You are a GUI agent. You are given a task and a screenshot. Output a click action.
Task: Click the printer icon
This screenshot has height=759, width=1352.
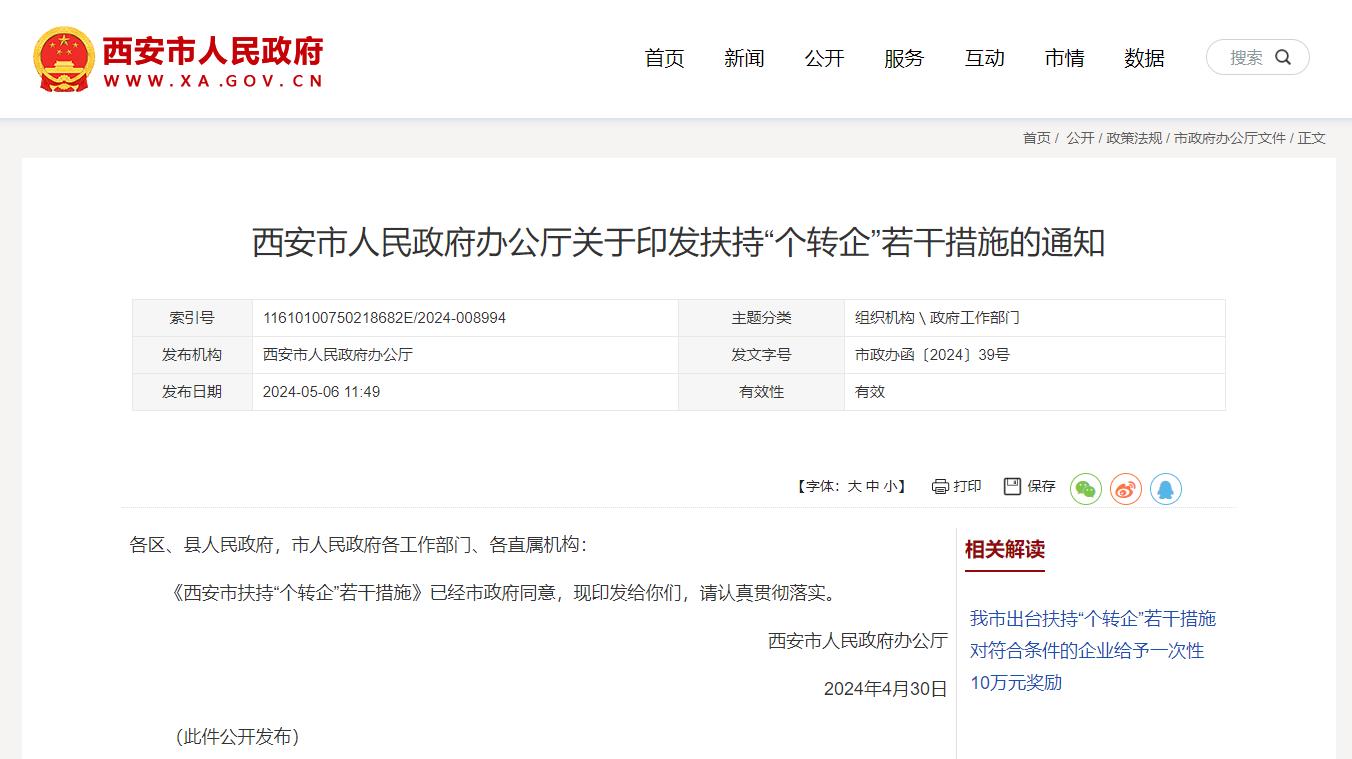pyautogui.click(x=940, y=487)
